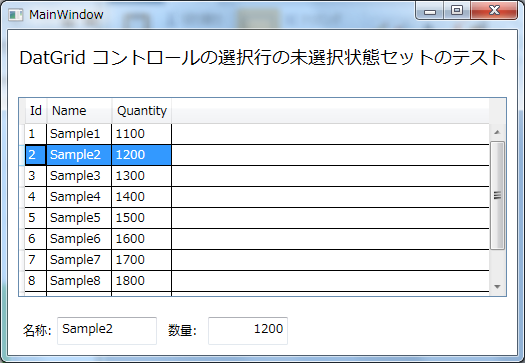Click the highlighted 1200 quantity cell in the grid
This screenshot has width=525, height=363.
coord(142,155)
